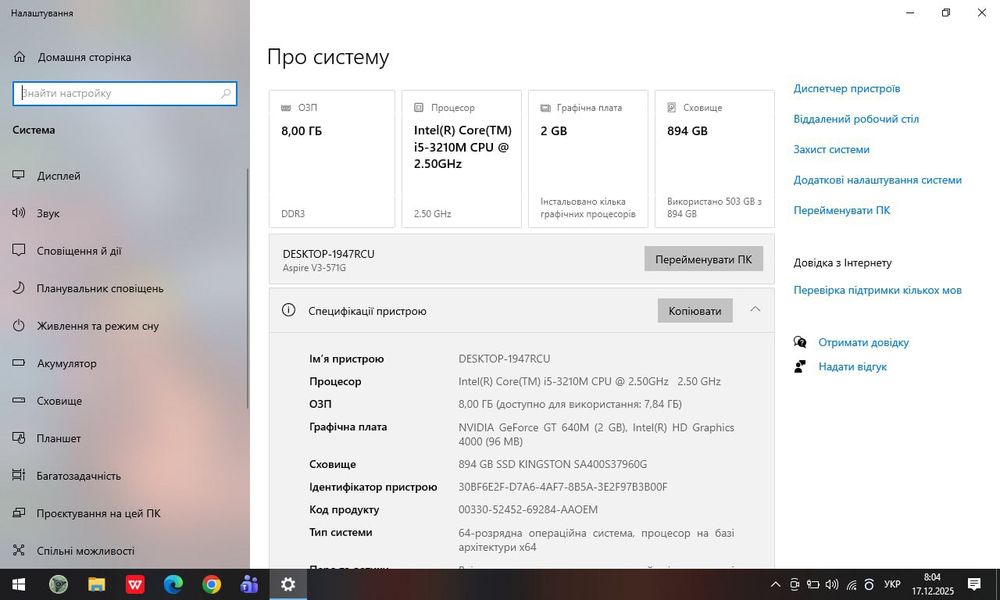
Task: Click the Надати відгук link
Action: [x=852, y=367]
